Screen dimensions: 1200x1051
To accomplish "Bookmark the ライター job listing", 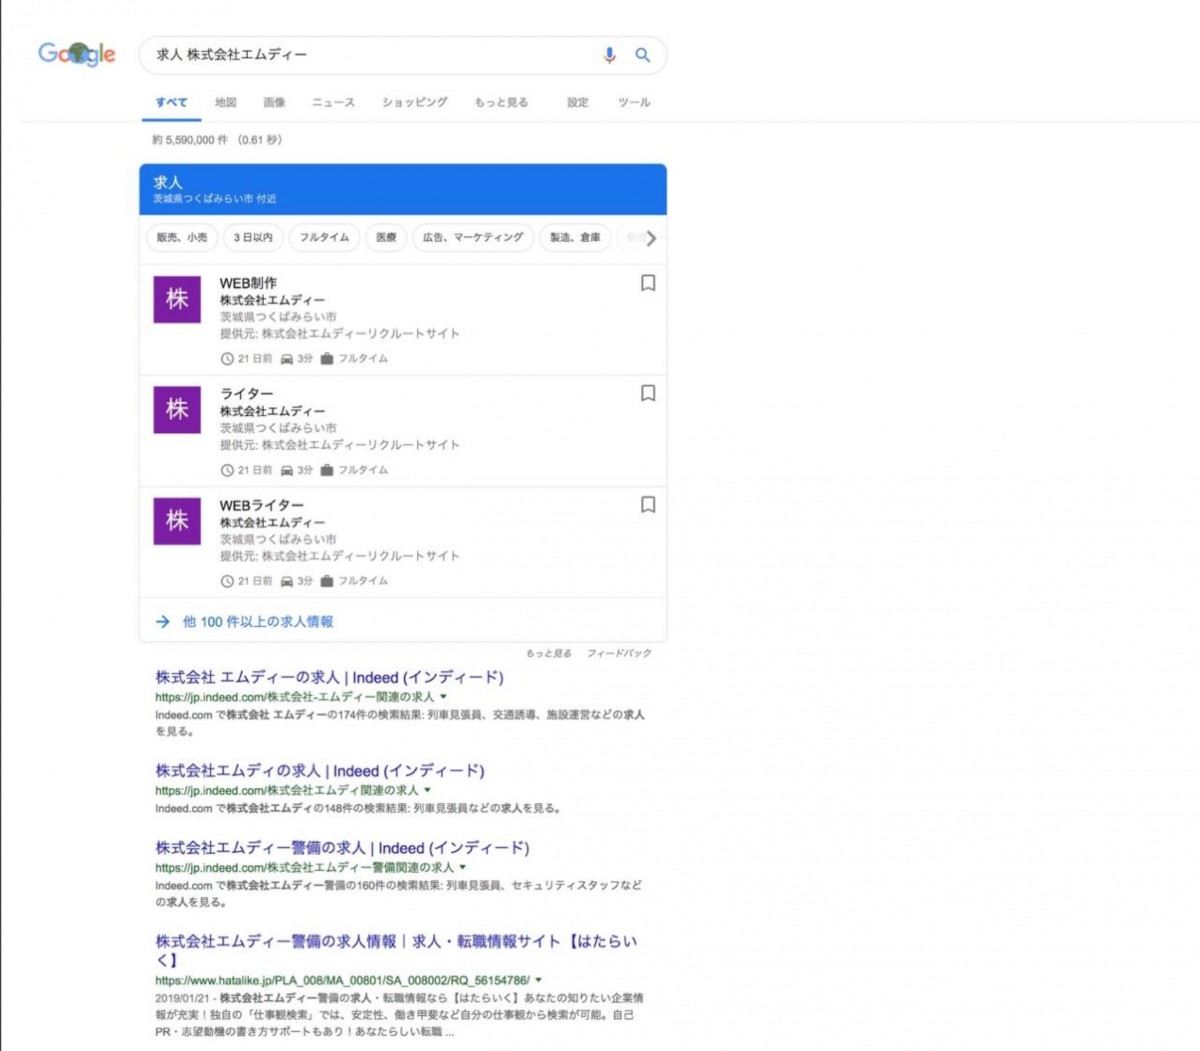I will (x=648, y=393).
